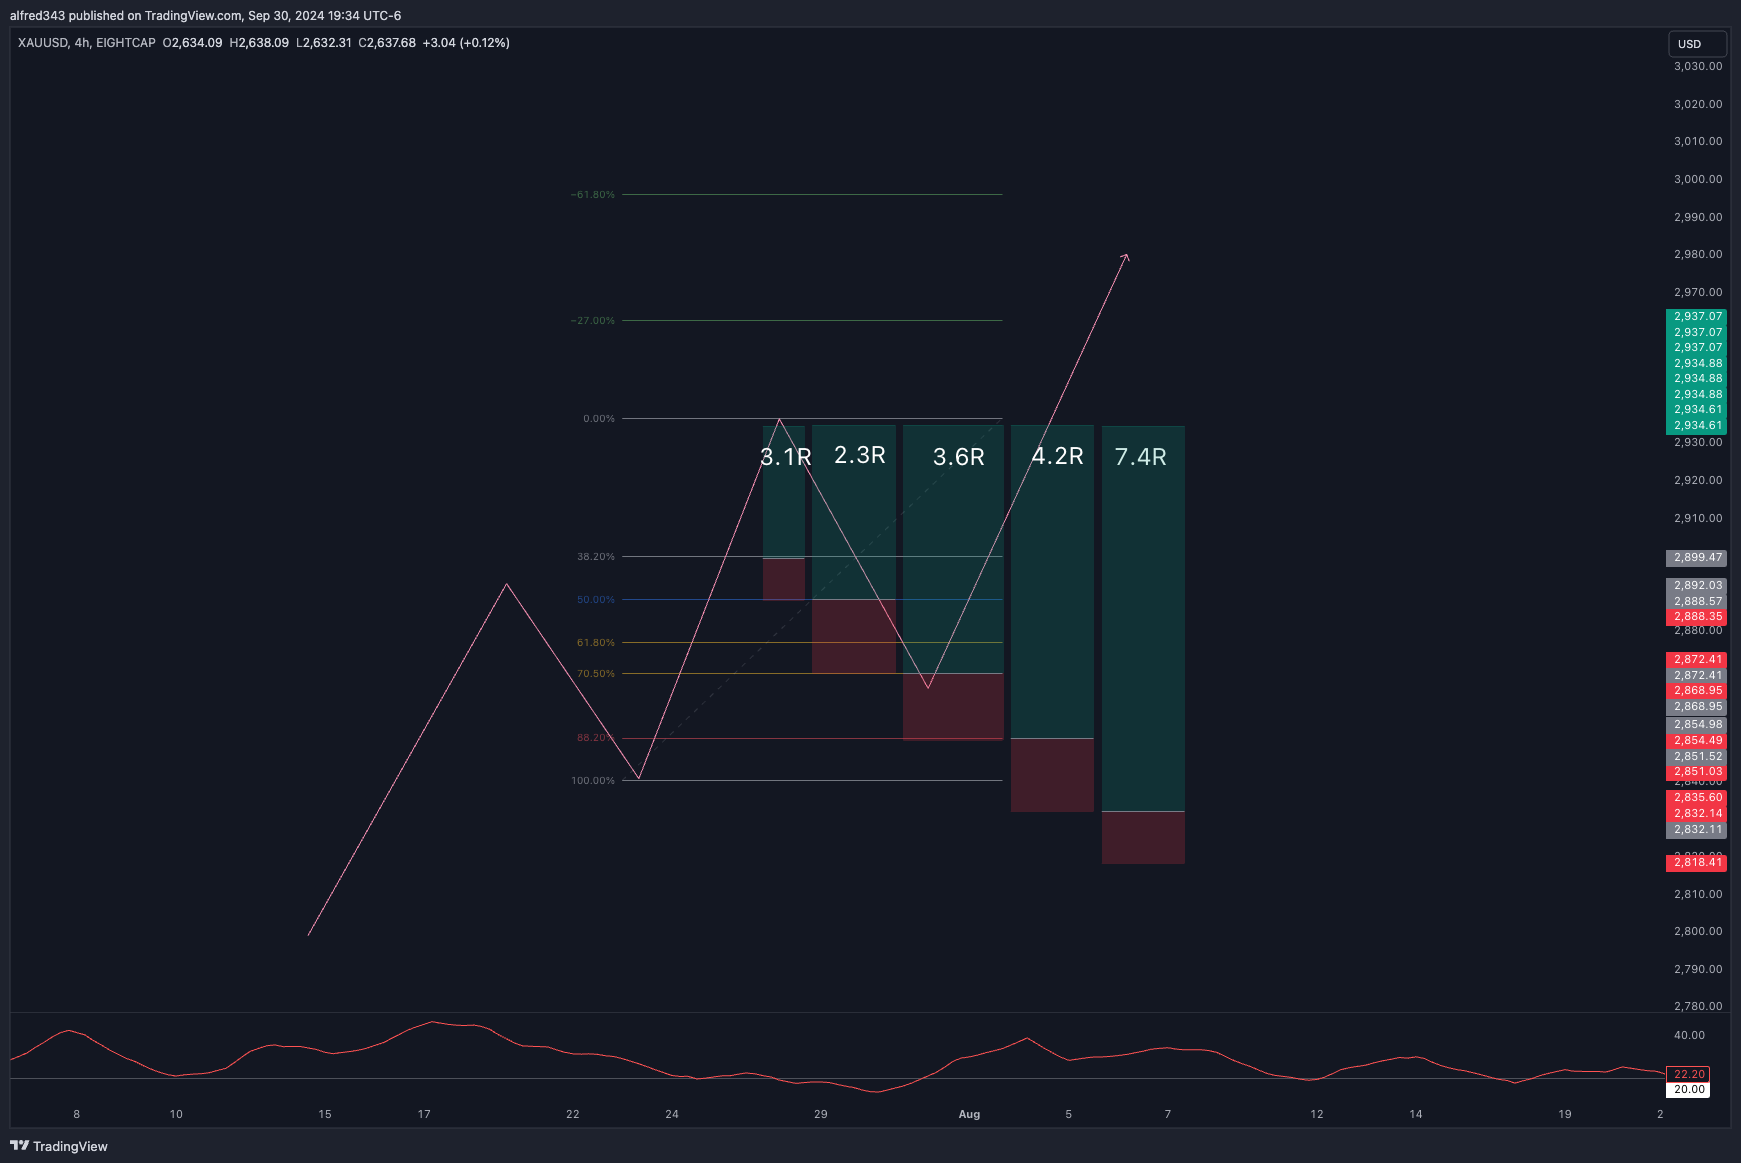This screenshot has height=1163, width=1741.
Task: Click the alfred343 published on TradingView.com caption
Action: coord(206,15)
